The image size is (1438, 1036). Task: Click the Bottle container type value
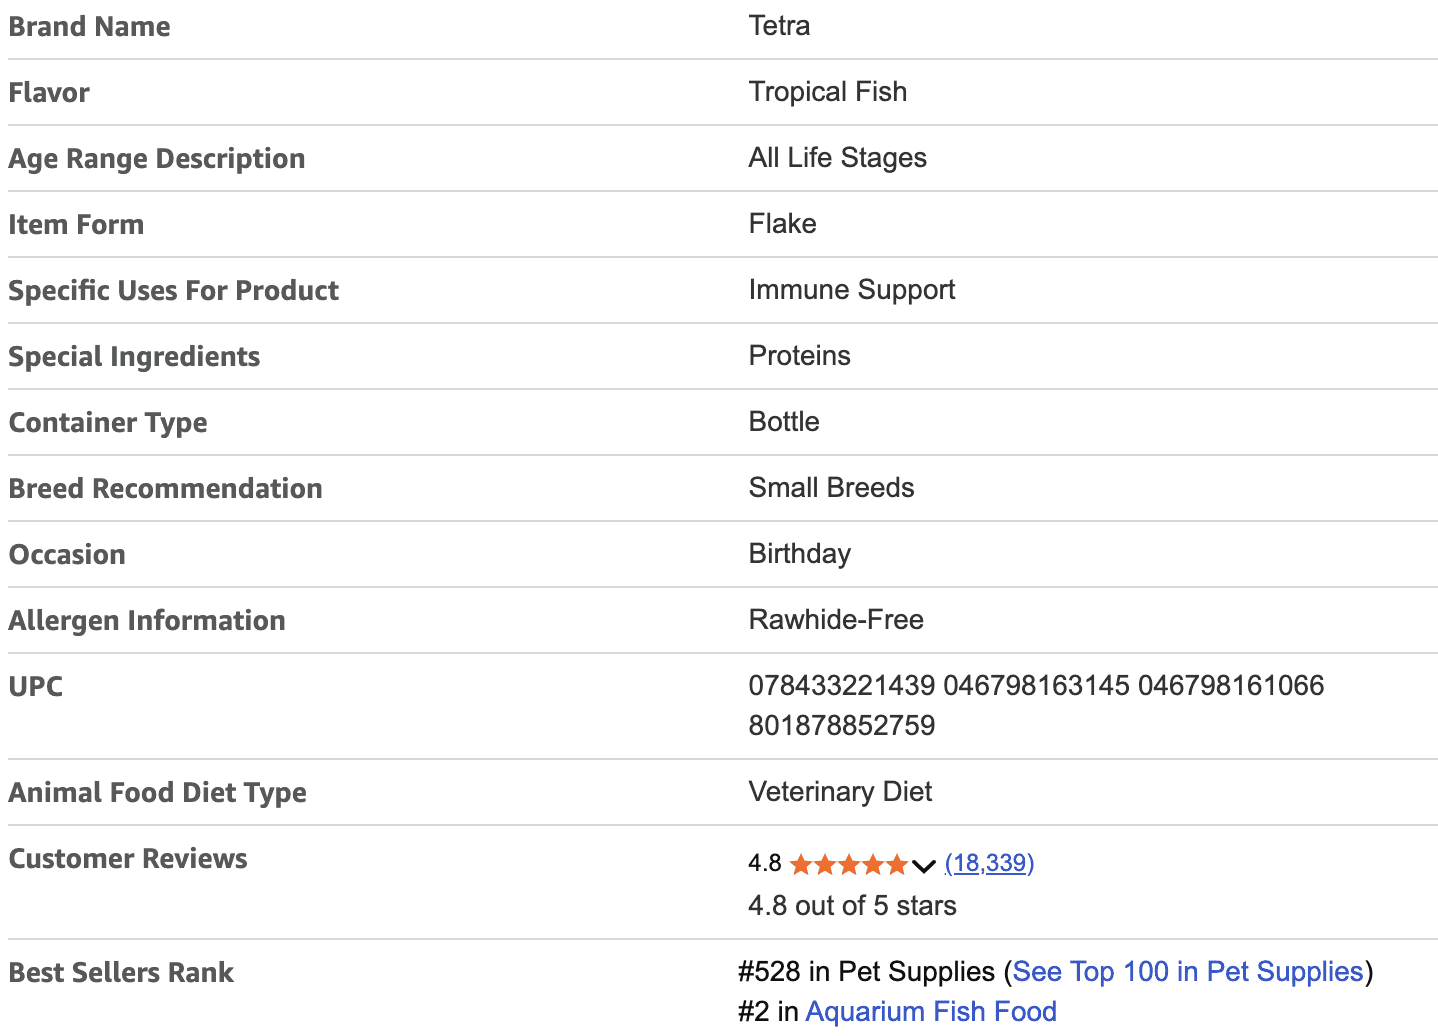pyautogui.click(x=784, y=422)
